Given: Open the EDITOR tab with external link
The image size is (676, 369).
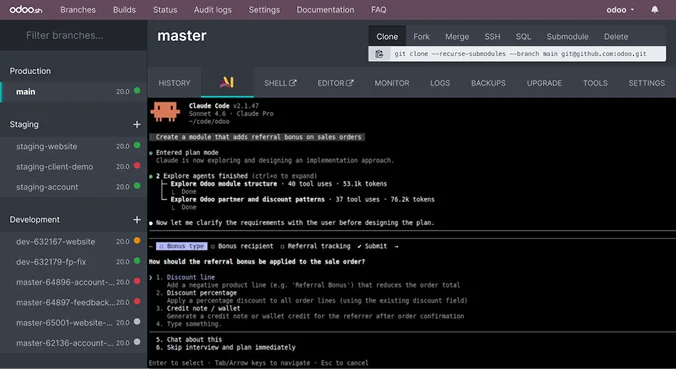Looking at the screenshot, I should click(x=335, y=83).
